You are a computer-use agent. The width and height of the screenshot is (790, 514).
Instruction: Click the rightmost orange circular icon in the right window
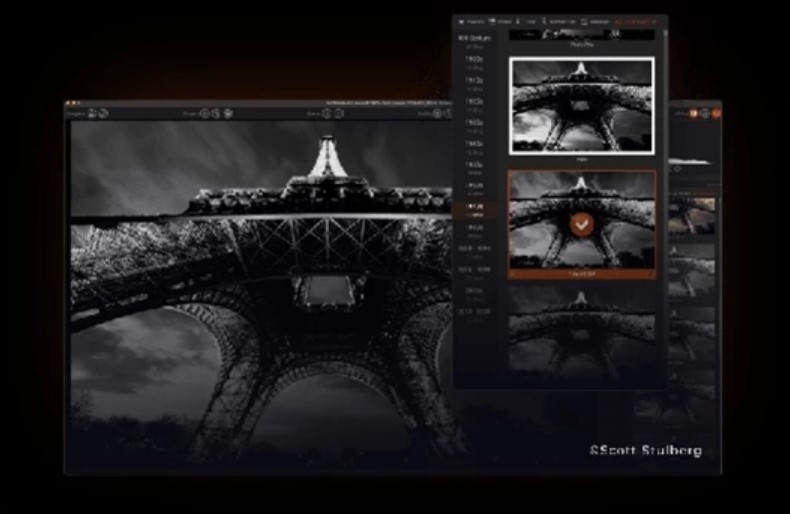click(x=715, y=113)
